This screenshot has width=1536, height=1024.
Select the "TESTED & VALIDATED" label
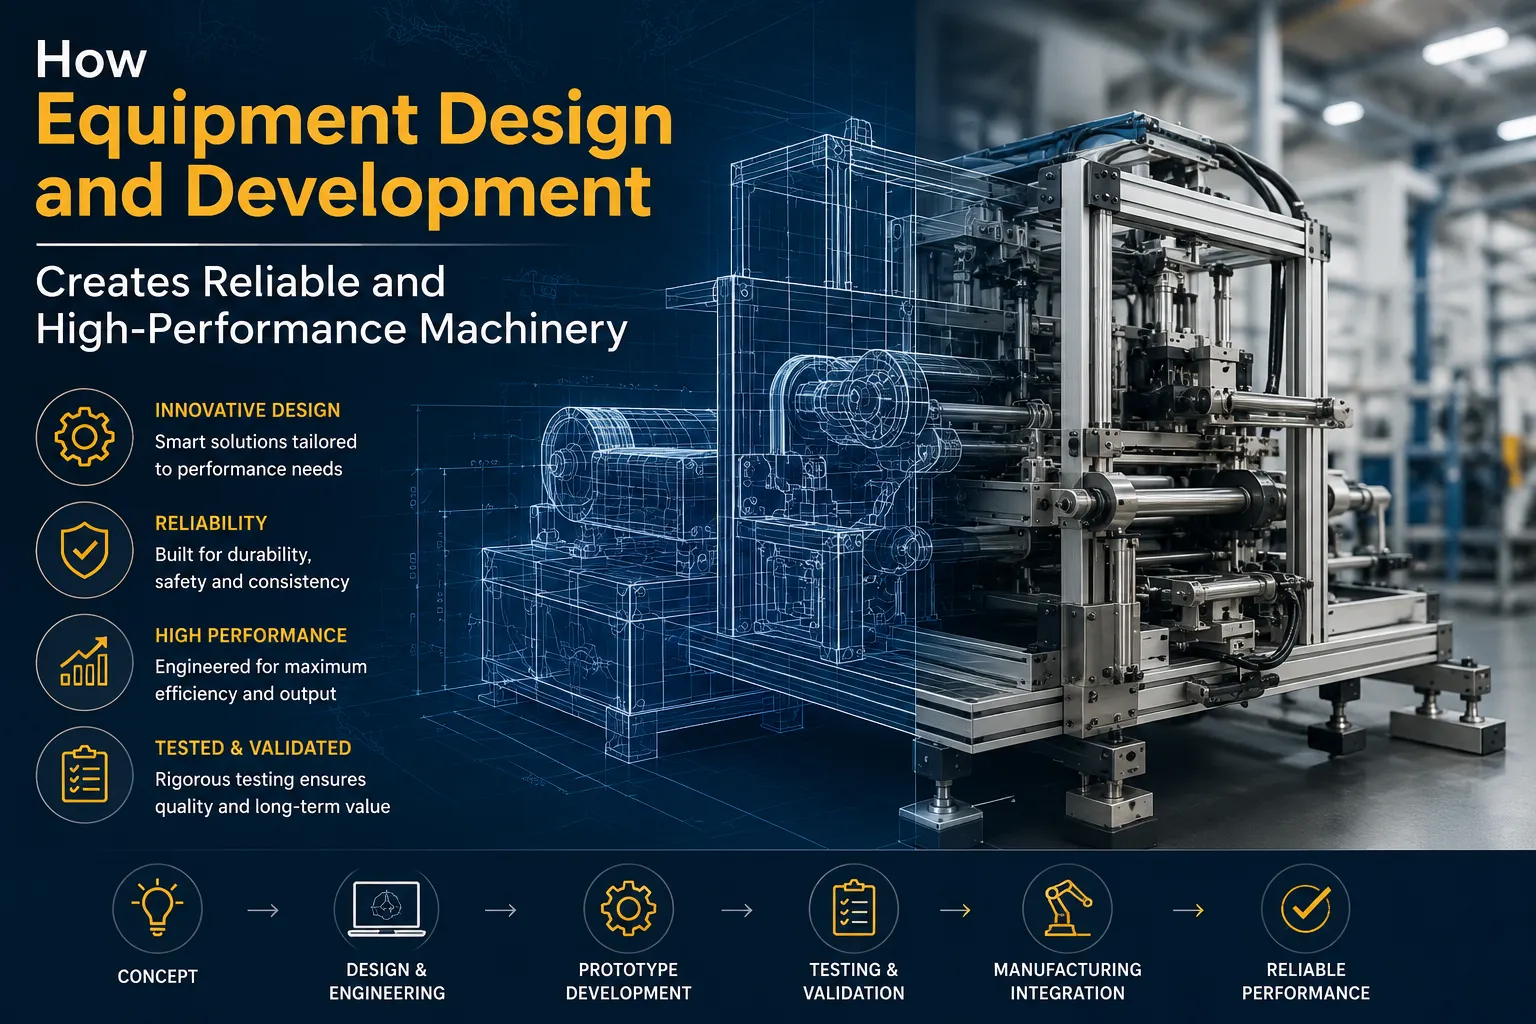(253, 748)
